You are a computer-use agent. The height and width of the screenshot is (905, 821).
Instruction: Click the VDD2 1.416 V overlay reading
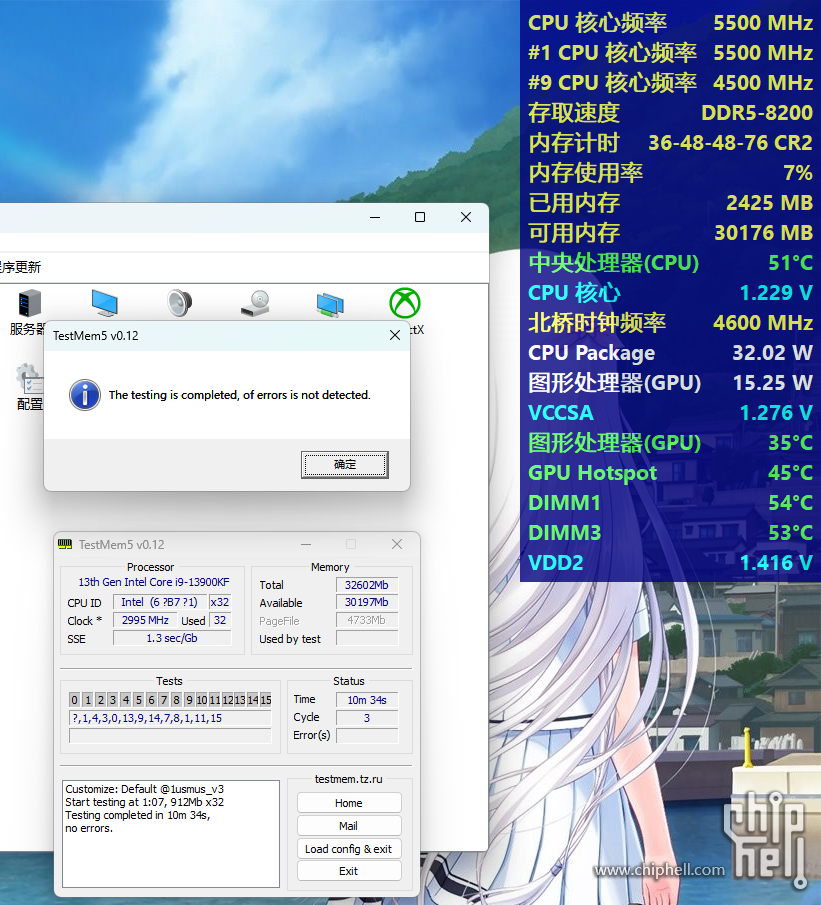670,563
